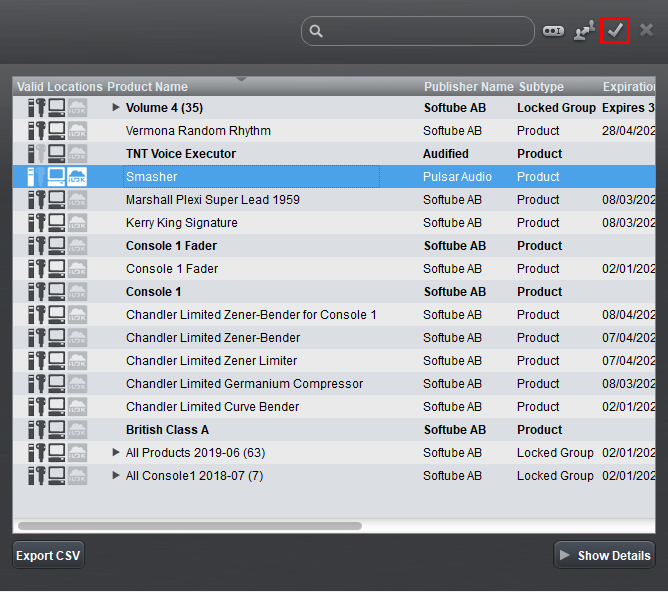Expand the All Console1 2018-07 (7) group
The height and width of the screenshot is (592, 668).
point(115,475)
